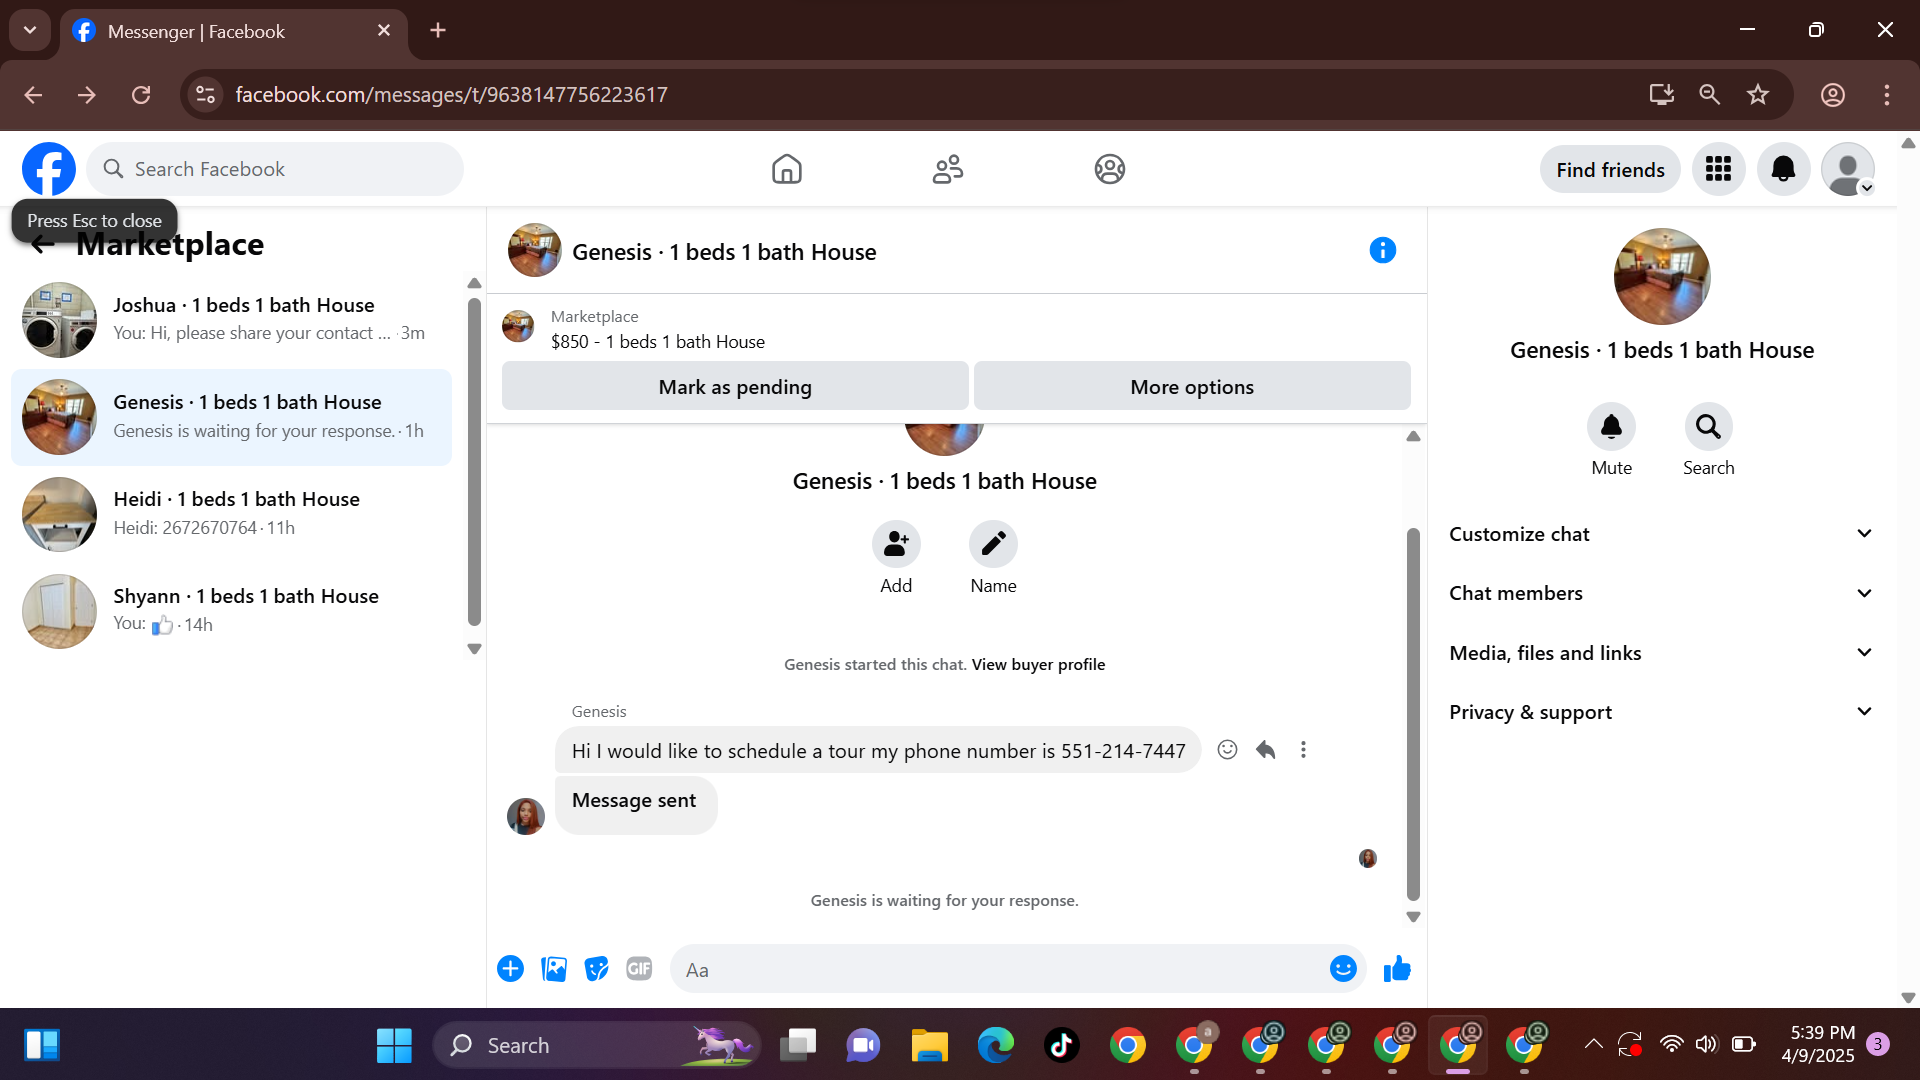Expand the Customize chat section
Viewport: 1920px width, 1080px height.
click(x=1661, y=534)
